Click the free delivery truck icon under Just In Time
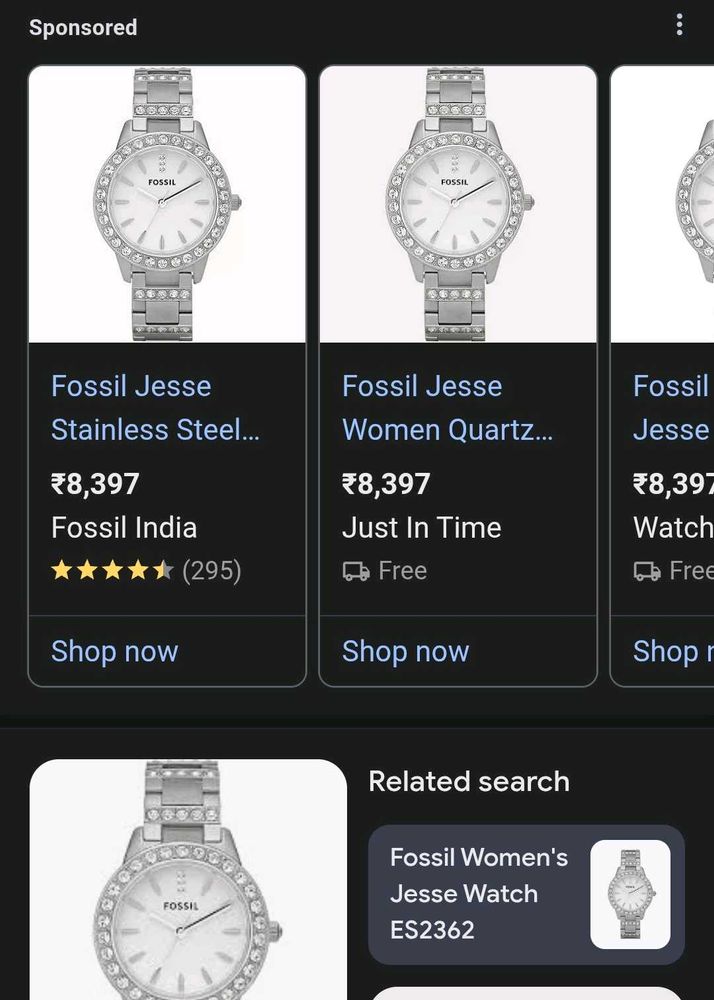 356,571
